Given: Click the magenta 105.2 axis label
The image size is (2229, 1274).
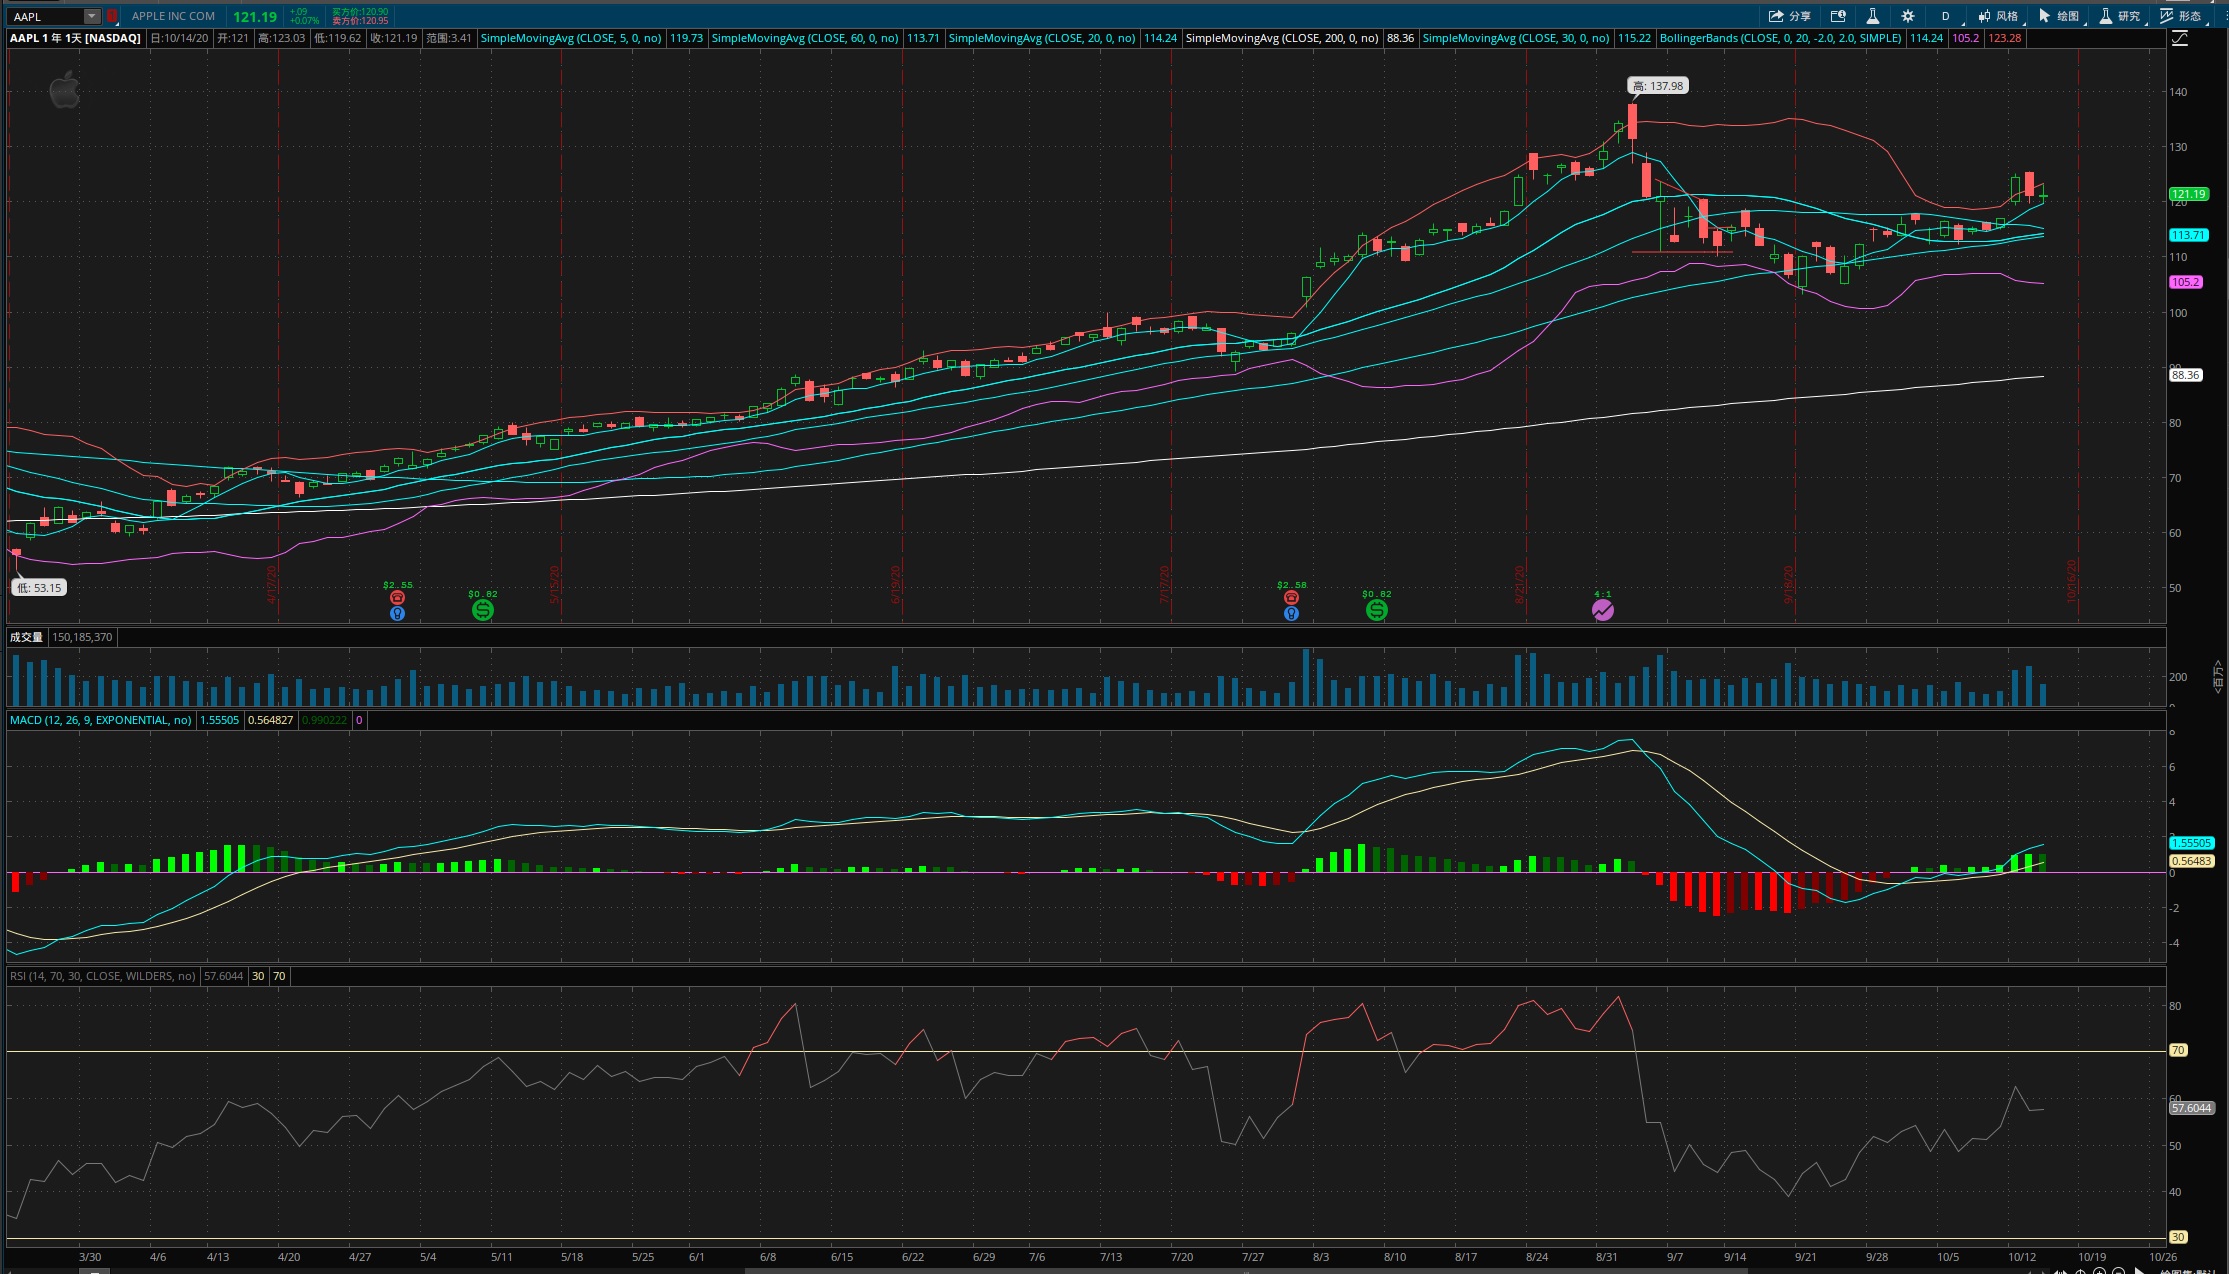Looking at the screenshot, I should [2186, 282].
